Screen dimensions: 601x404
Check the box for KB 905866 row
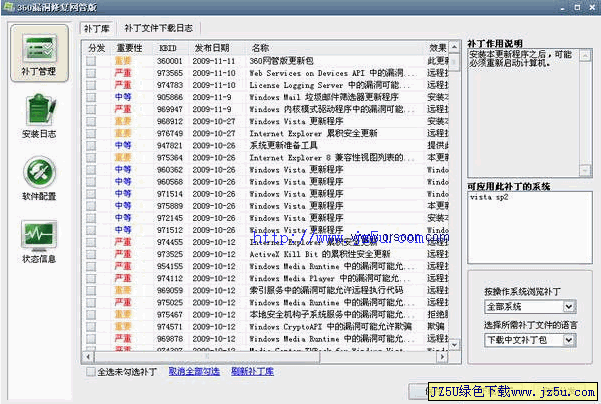coord(91,97)
